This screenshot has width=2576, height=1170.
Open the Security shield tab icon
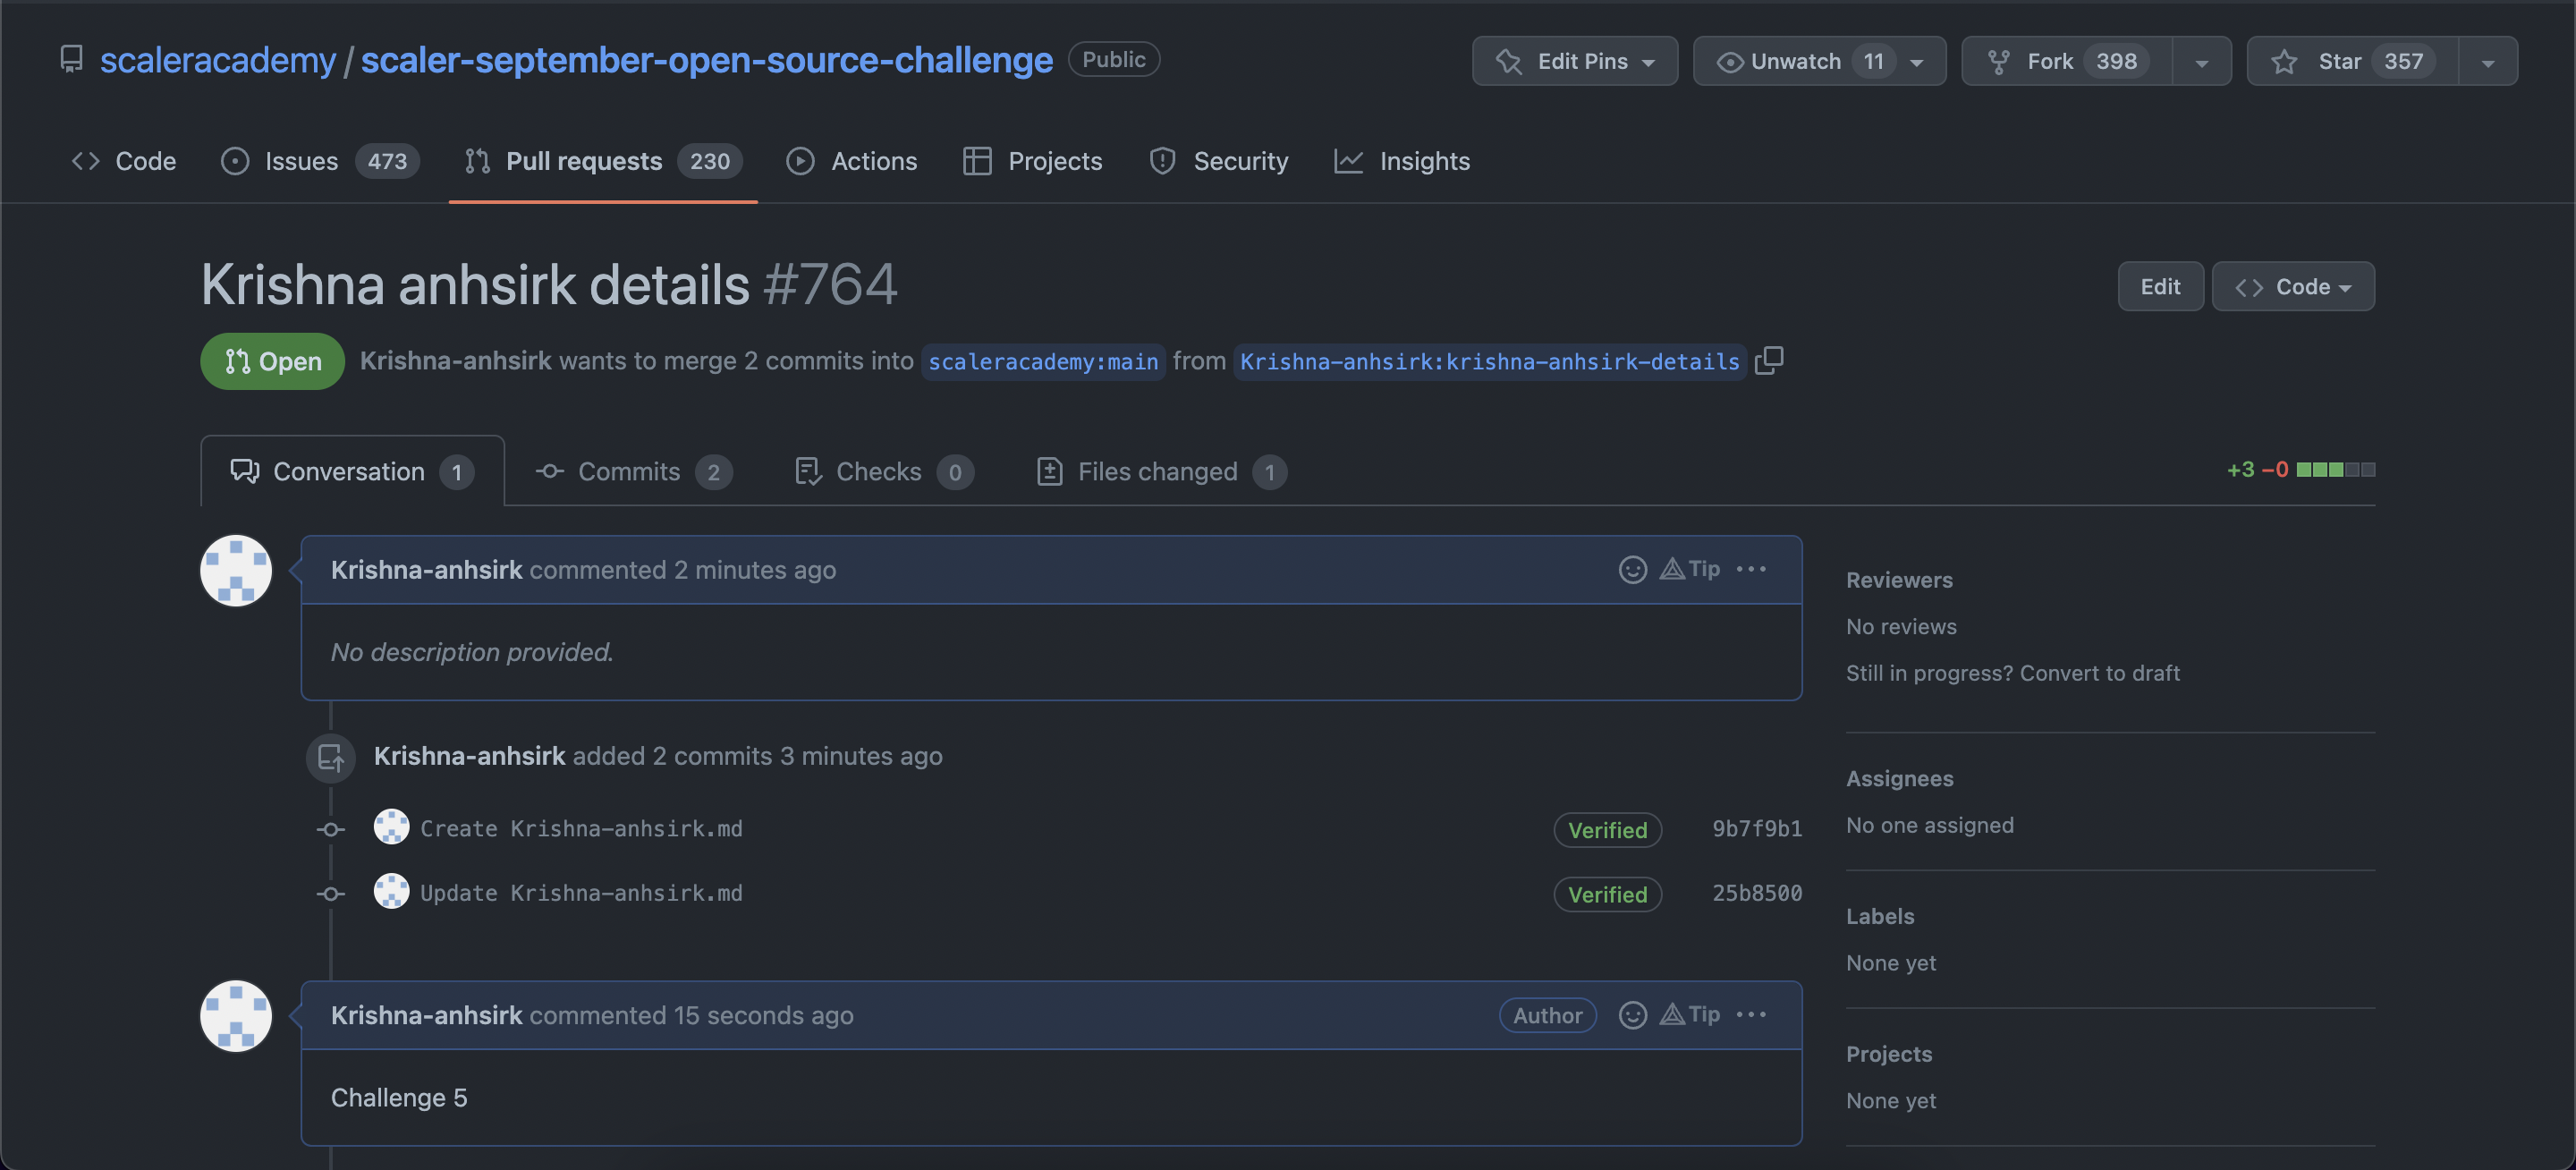[1161, 161]
